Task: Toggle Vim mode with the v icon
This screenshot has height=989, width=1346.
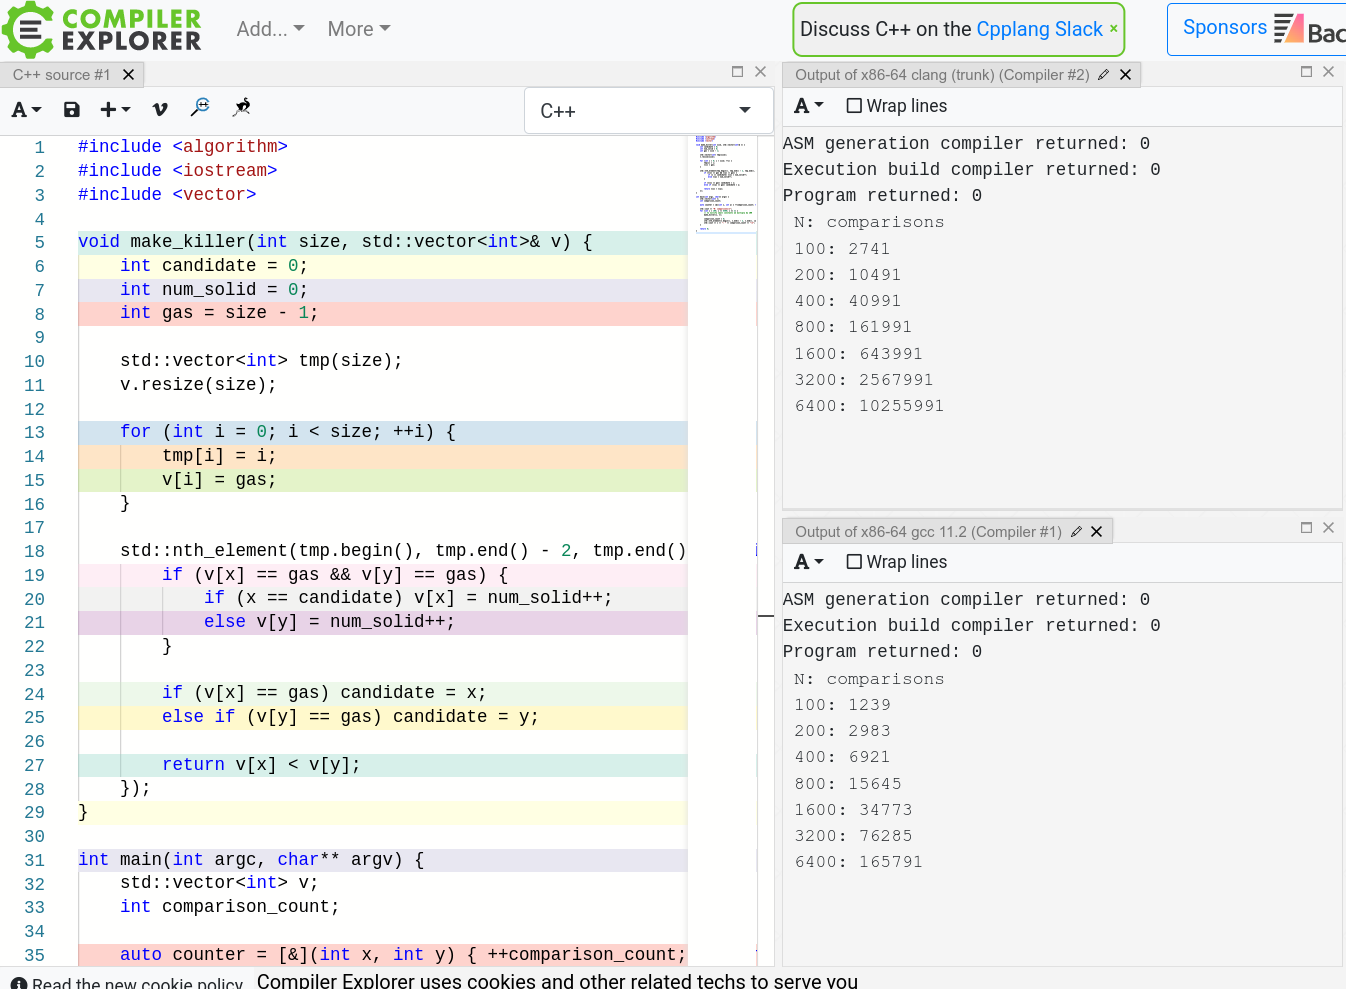Action: coord(159,110)
